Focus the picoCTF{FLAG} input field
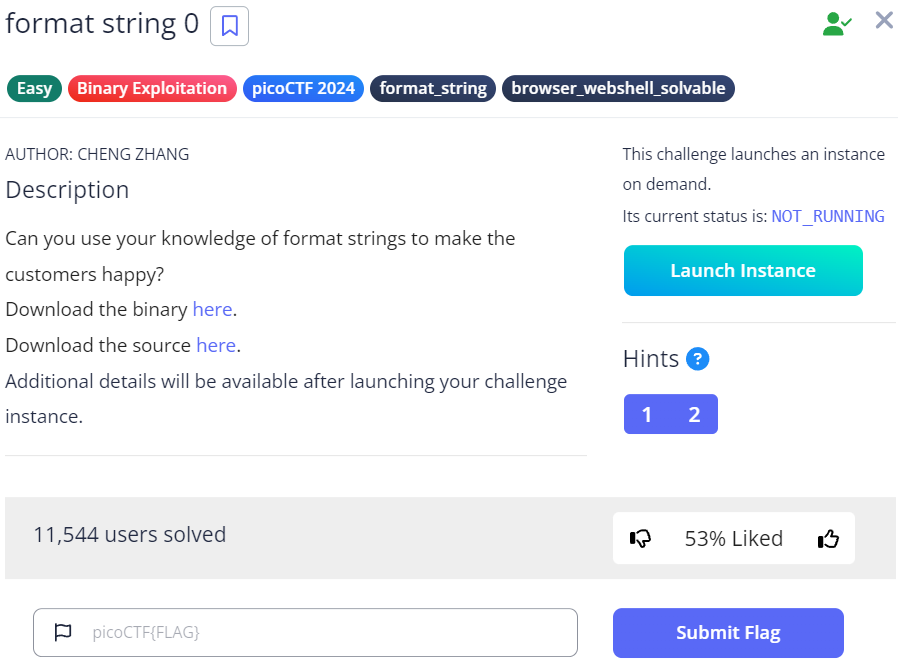898x670 pixels. click(x=320, y=632)
